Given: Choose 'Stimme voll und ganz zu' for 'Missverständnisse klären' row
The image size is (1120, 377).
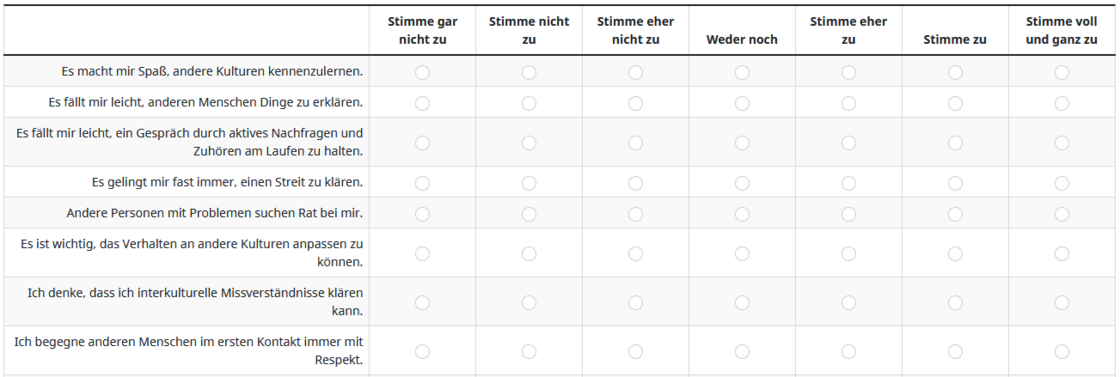Looking at the screenshot, I should pos(1061,303).
